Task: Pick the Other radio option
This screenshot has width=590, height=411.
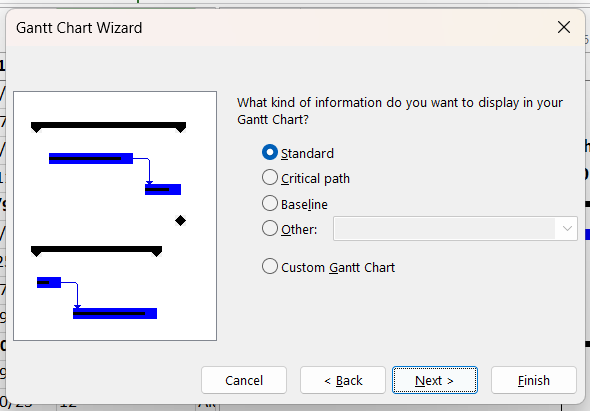Action: (270, 228)
